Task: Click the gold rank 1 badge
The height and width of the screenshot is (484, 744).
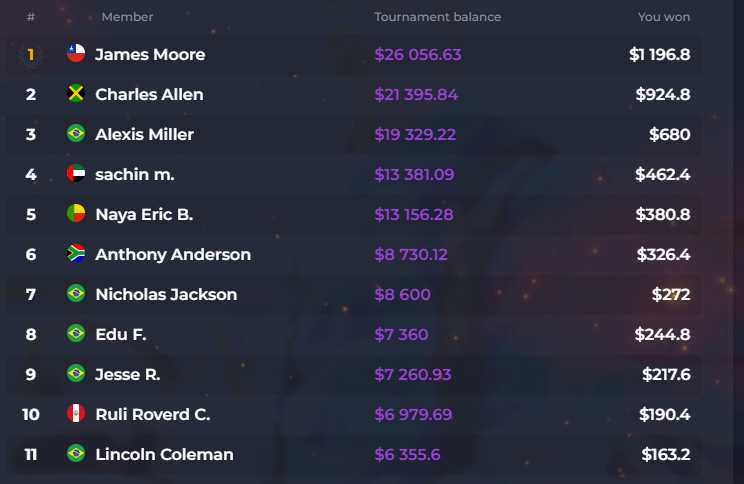Action: (31, 54)
